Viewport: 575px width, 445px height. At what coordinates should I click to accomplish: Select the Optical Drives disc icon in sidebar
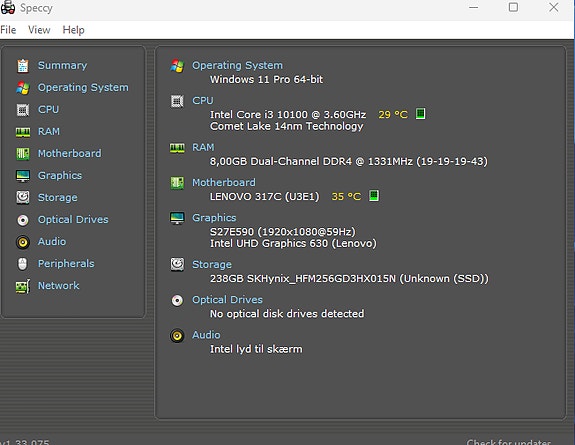[x=23, y=220]
